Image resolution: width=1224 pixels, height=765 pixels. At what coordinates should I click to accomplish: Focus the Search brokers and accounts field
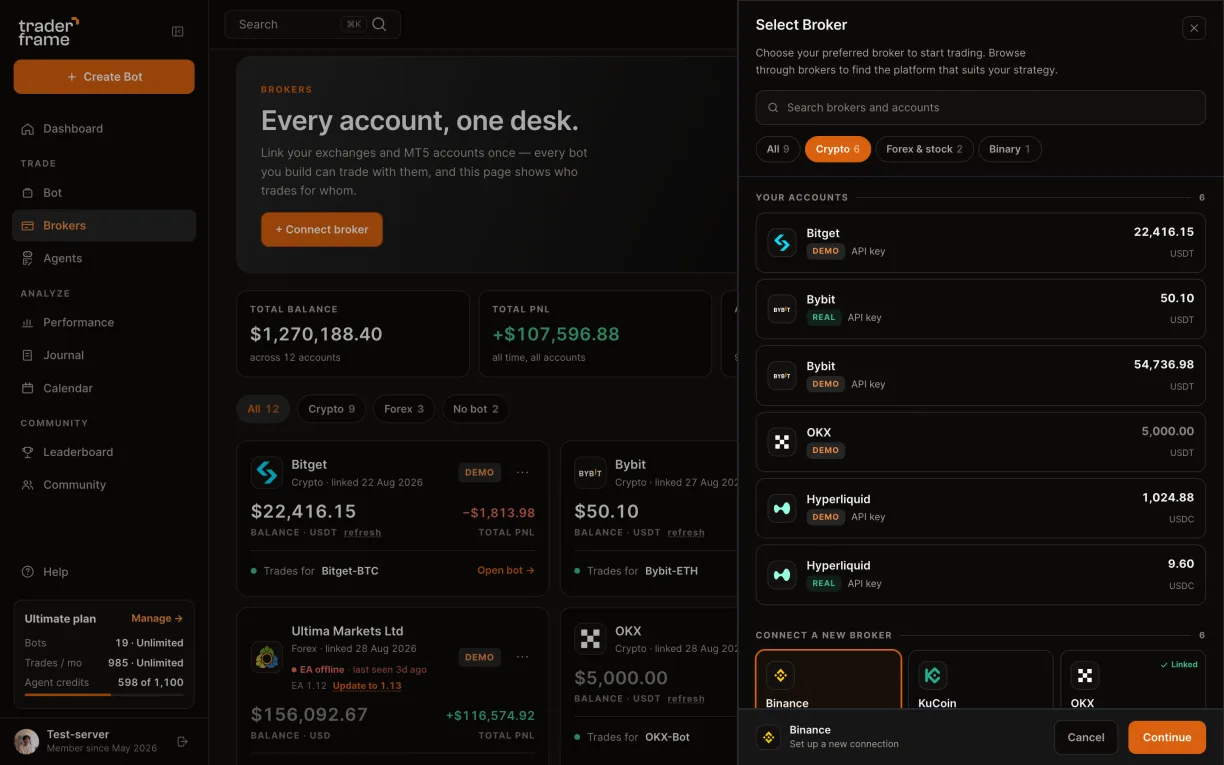981,108
